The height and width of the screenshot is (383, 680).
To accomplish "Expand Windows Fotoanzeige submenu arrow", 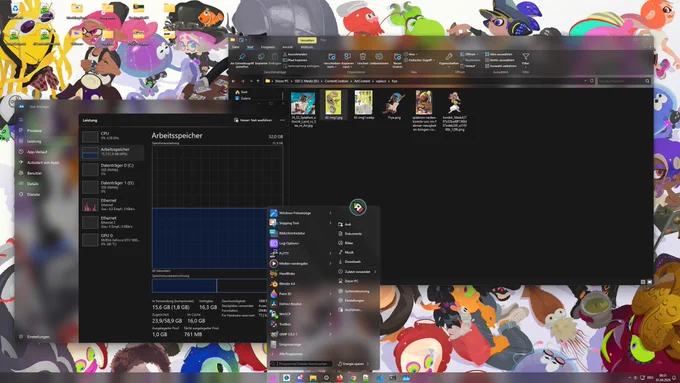I will coord(330,213).
